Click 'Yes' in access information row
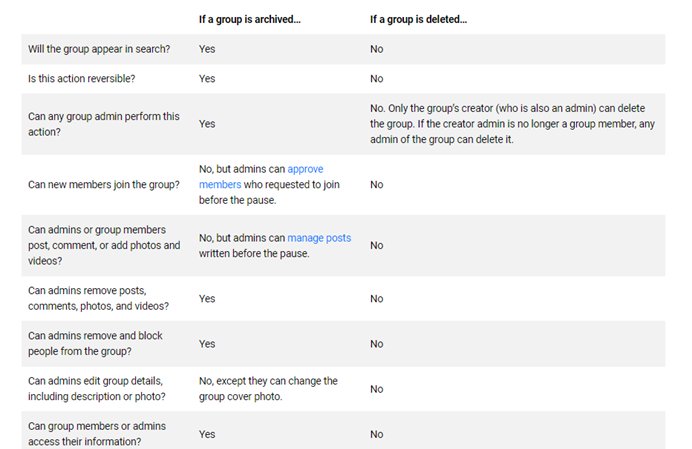Screen dimensions: 692x449 [207, 434]
